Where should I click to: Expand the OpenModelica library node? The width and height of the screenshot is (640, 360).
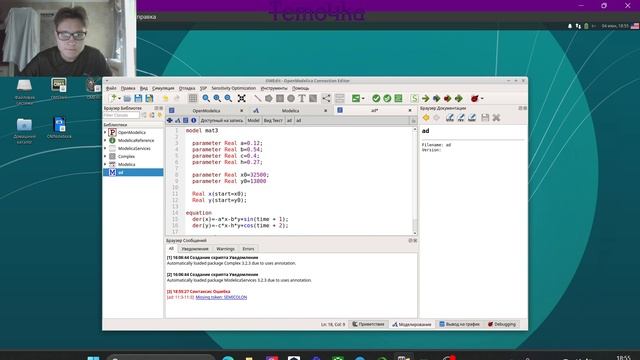(x=105, y=133)
